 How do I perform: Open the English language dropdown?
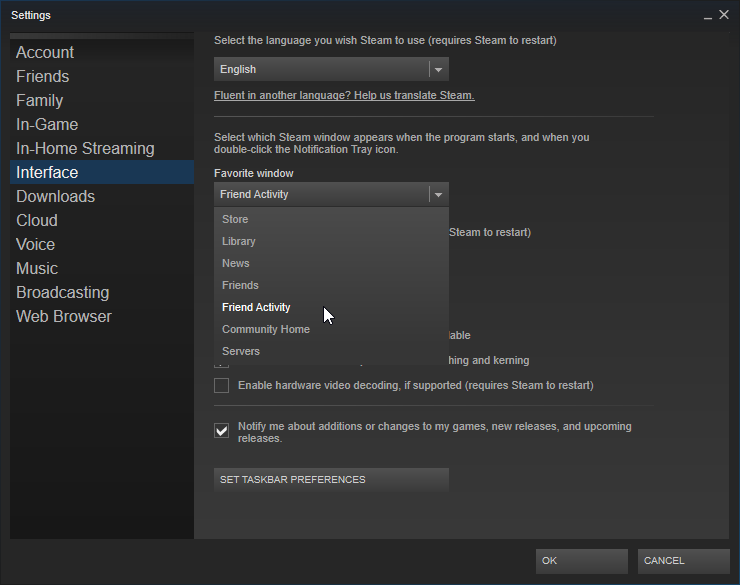(x=331, y=69)
